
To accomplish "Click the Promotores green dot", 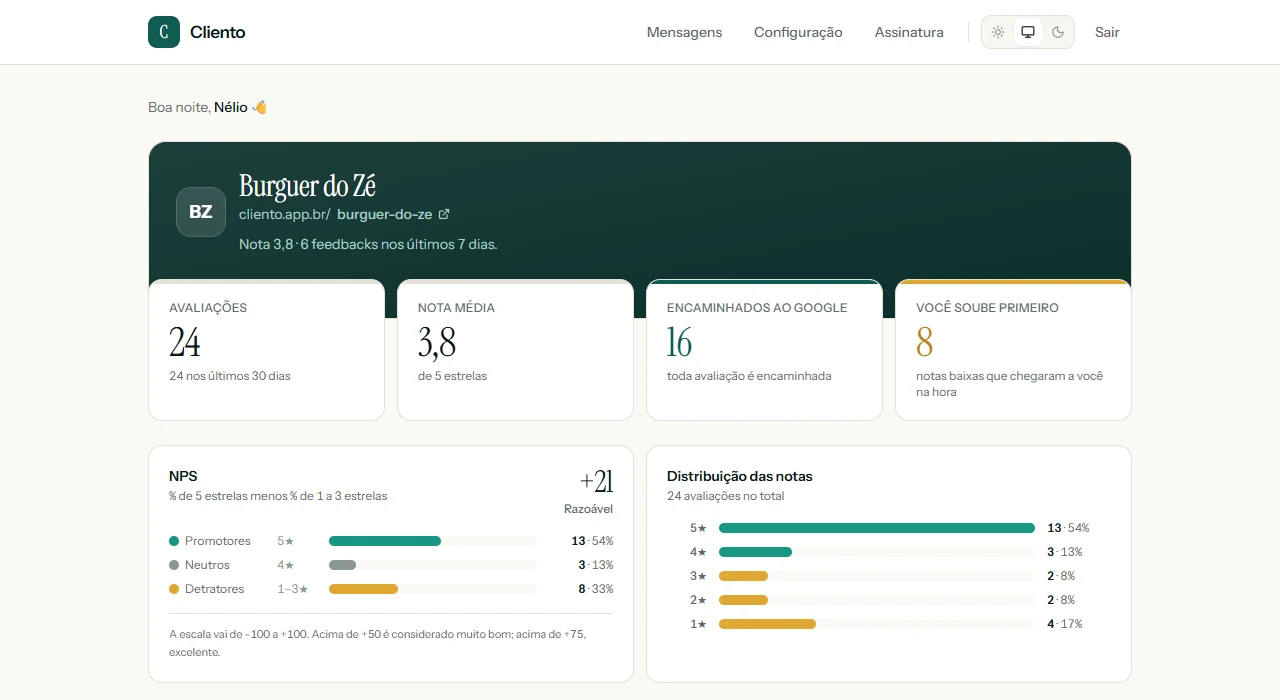I will click(174, 541).
